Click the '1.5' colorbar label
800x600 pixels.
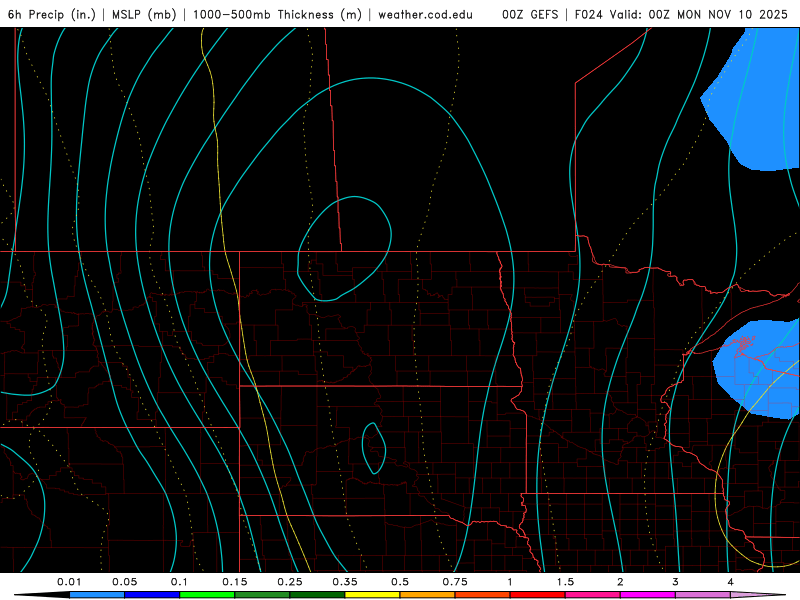pyautogui.click(x=565, y=582)
